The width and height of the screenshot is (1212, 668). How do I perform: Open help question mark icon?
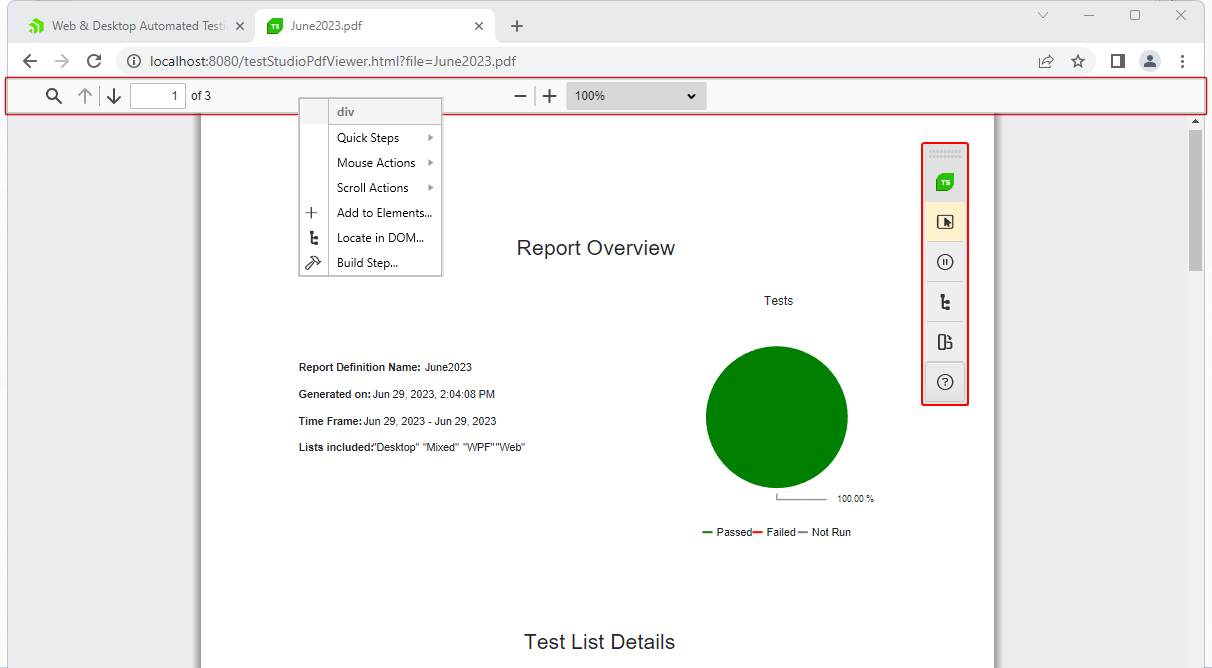pyautogui.click(x=945, y=382)
